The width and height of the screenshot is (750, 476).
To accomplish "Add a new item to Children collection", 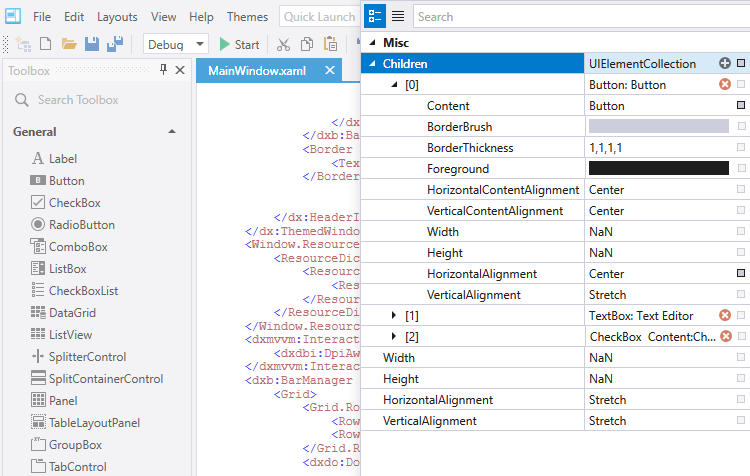I will (725, 63).
